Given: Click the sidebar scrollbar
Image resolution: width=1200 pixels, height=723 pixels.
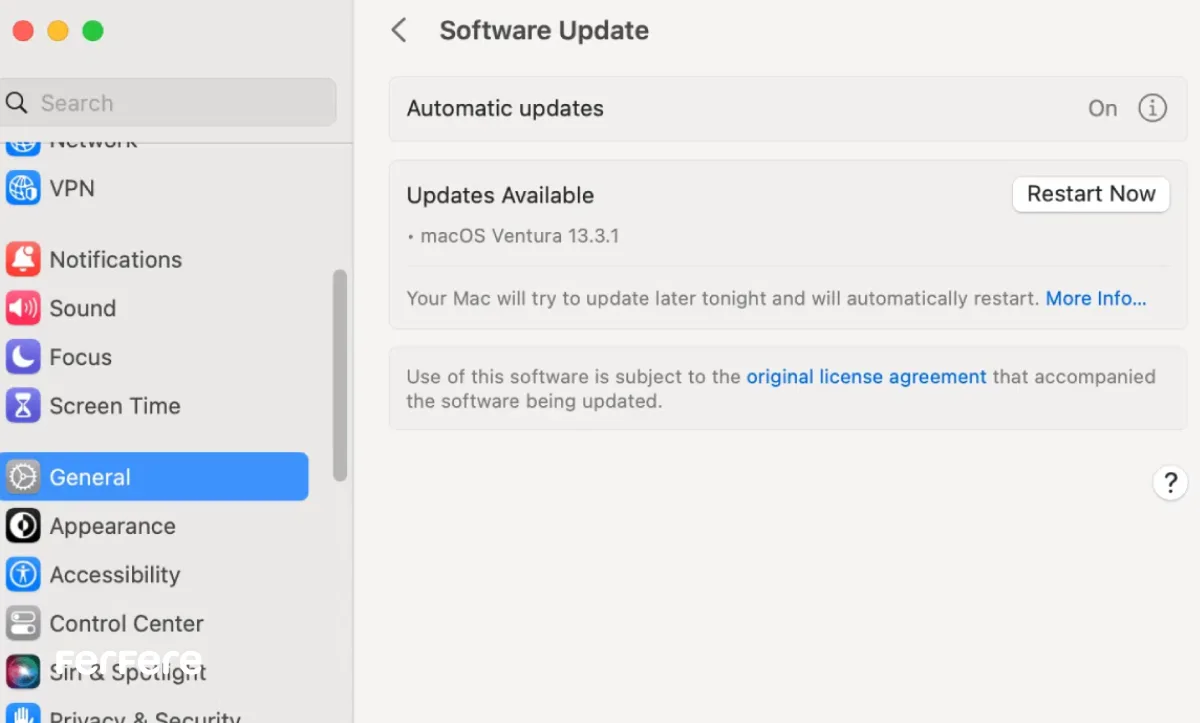Looking at the screenshot, I should click(340, 375).
